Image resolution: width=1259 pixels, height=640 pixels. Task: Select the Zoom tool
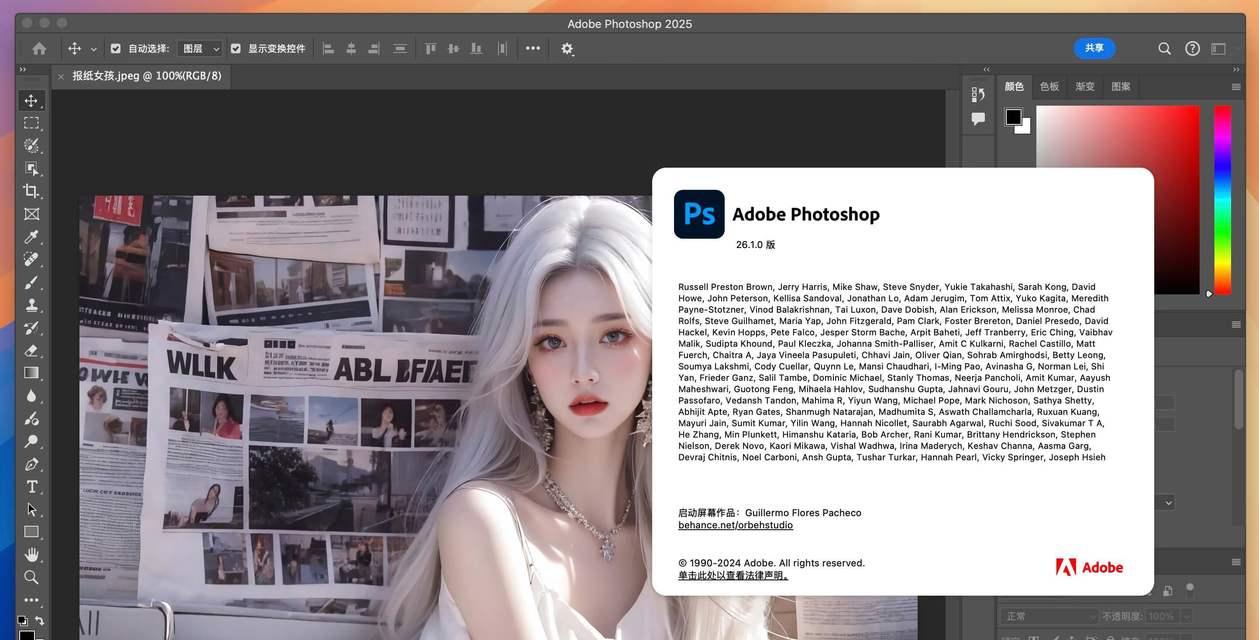point(31,577)
